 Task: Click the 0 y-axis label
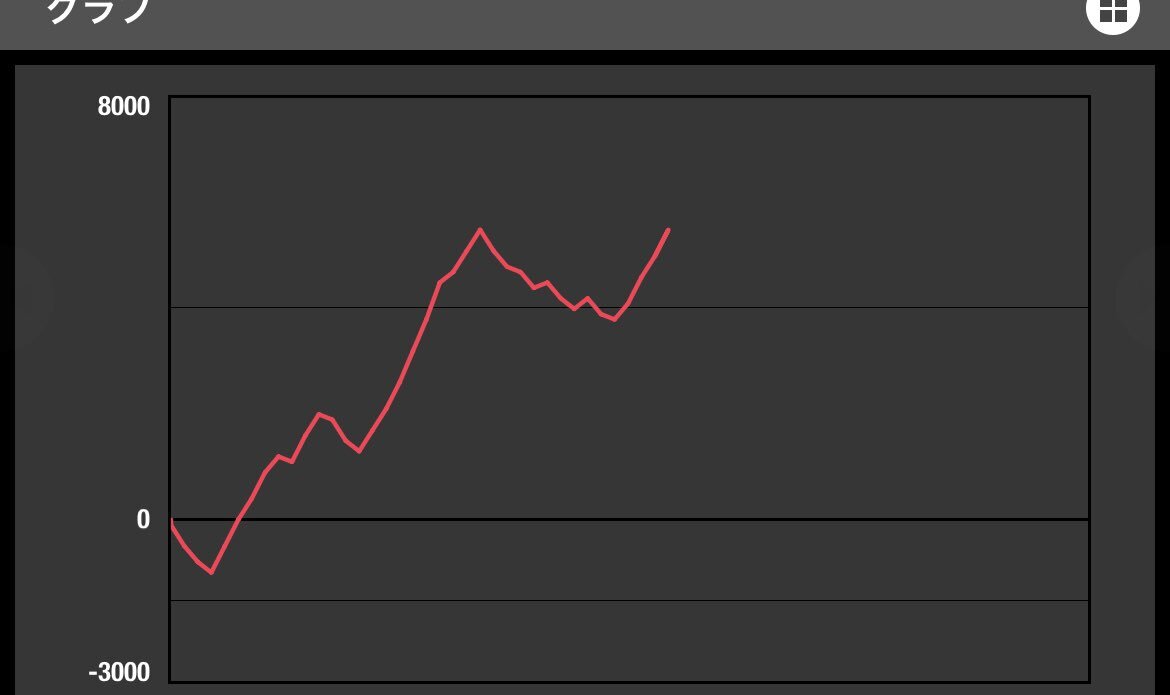[x=143, y=520]
